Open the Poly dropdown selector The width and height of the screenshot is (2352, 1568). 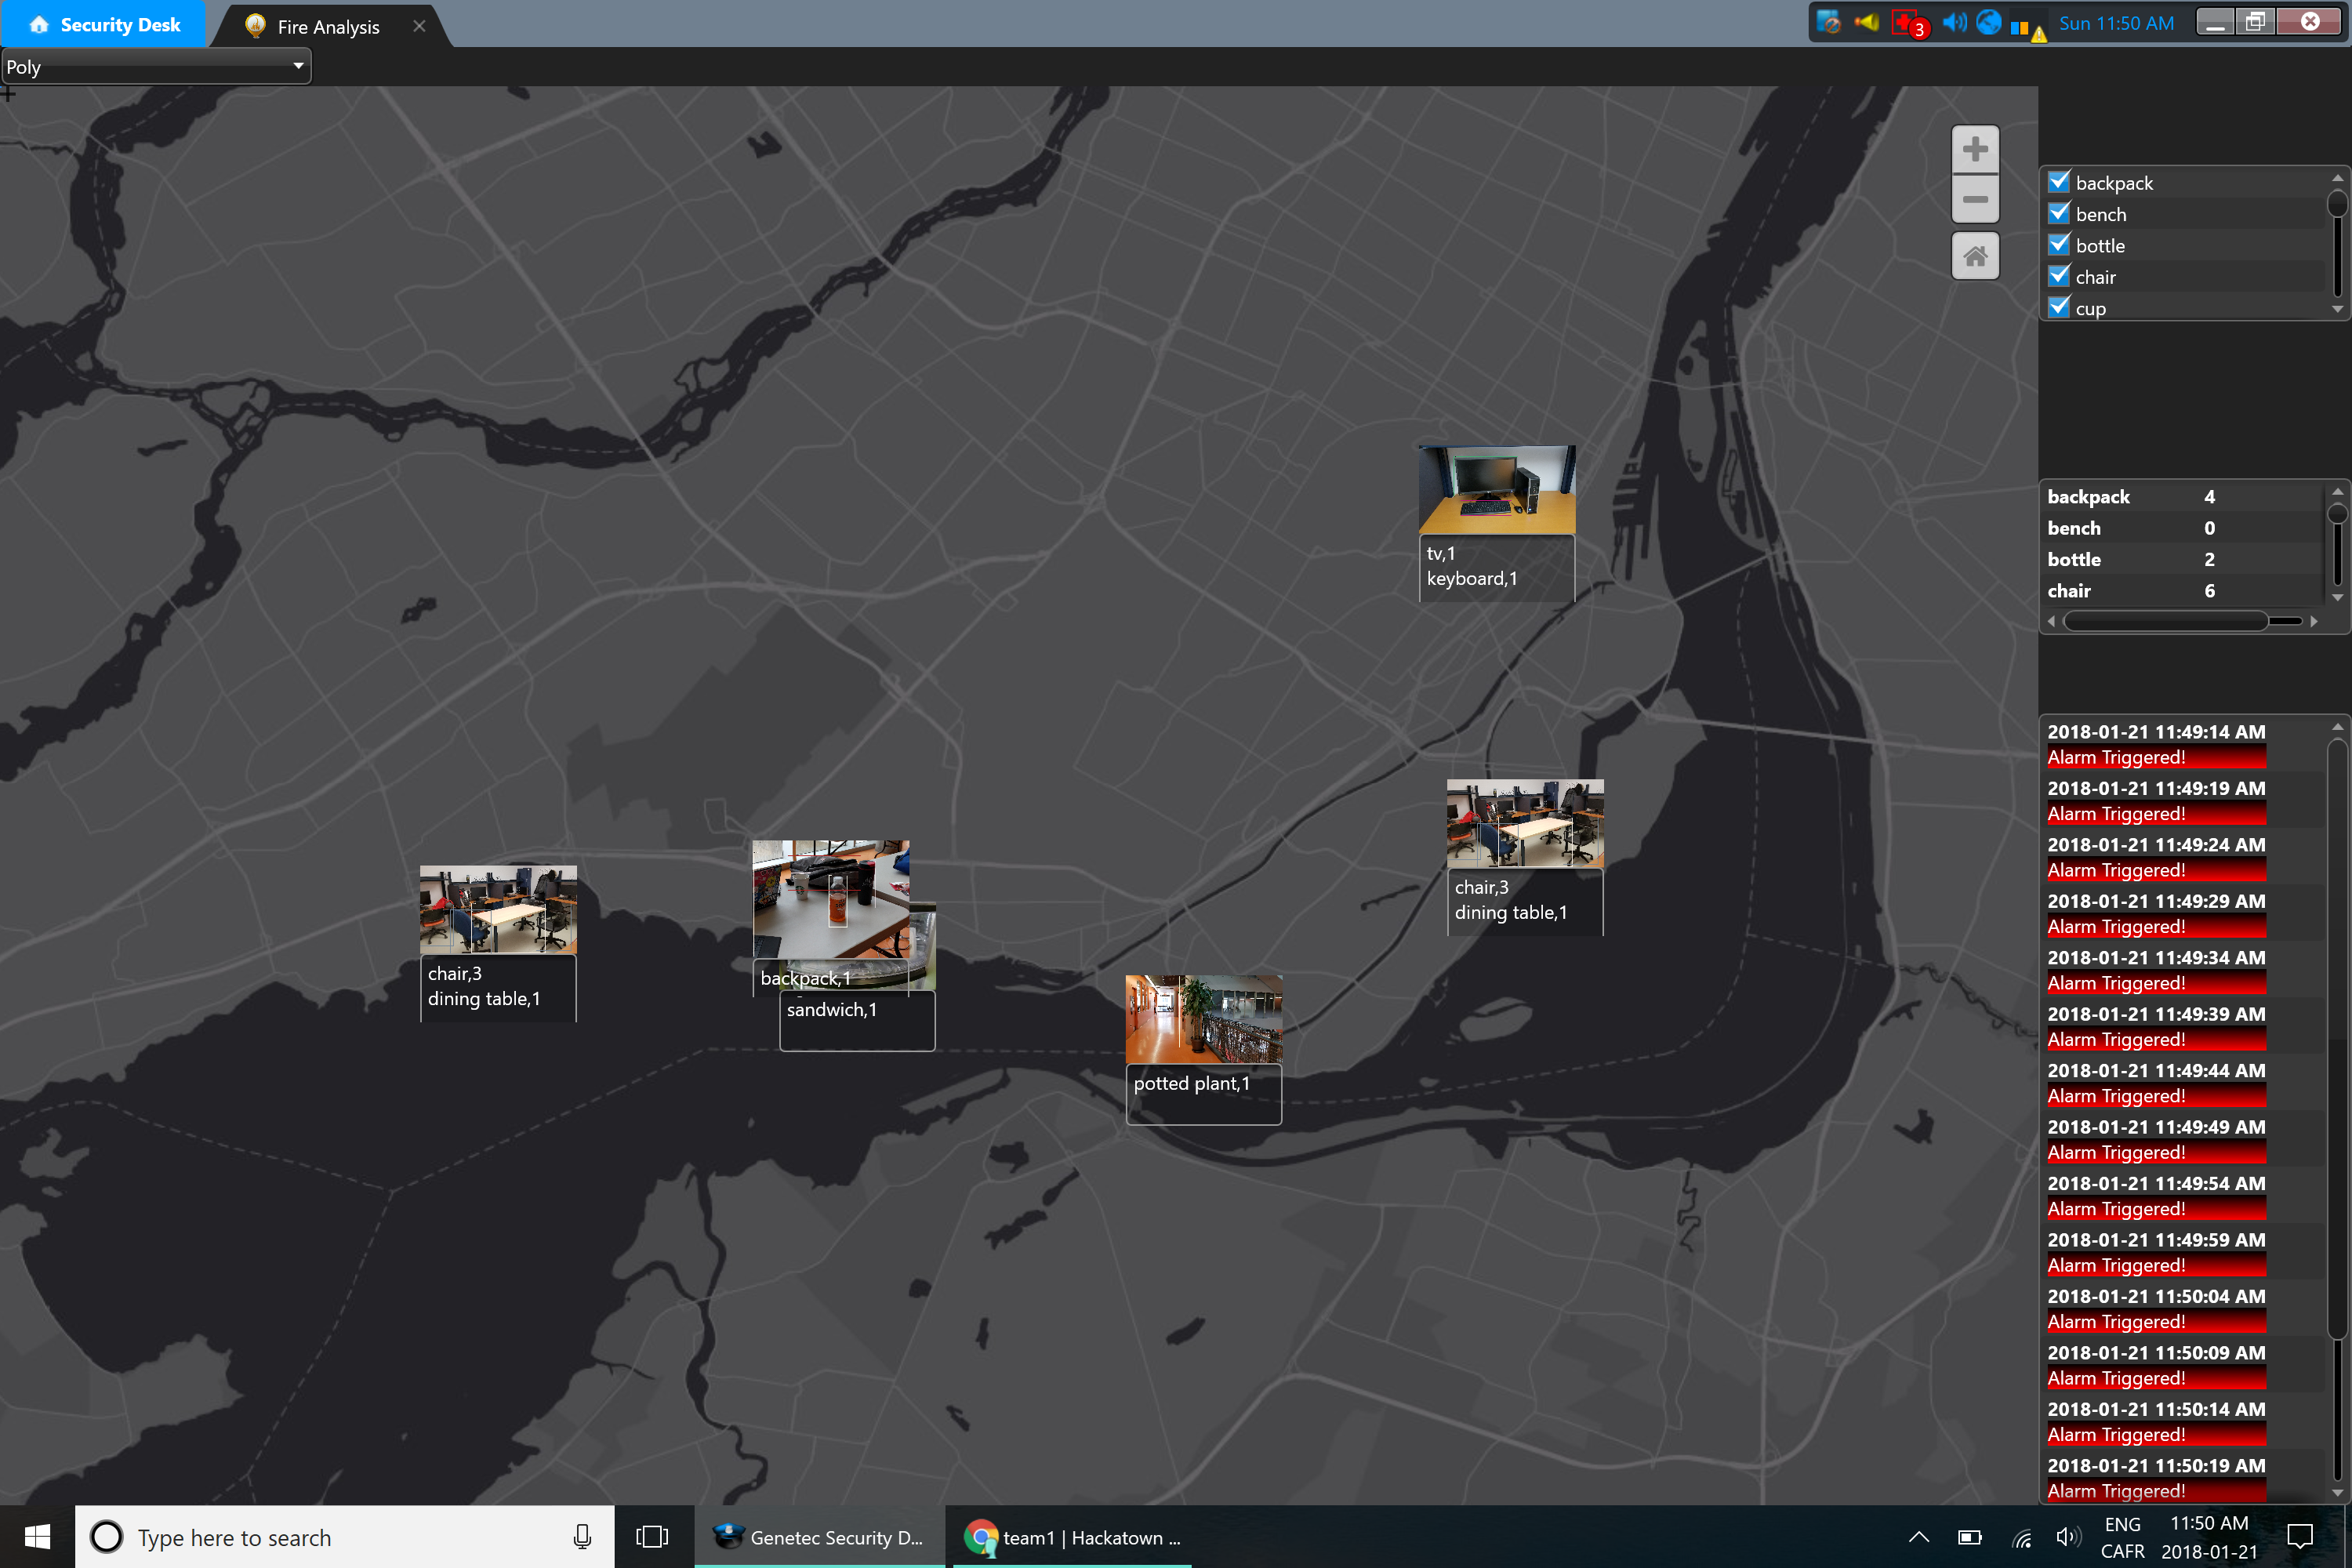pos(156,67)
